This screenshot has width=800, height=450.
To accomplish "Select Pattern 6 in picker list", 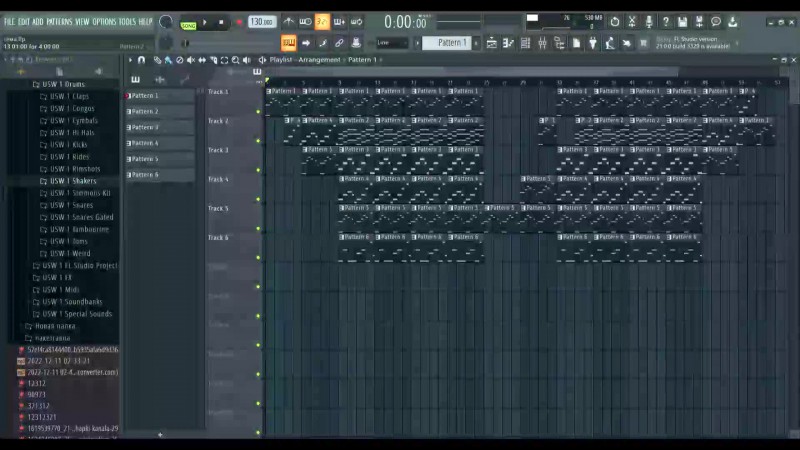I will coord(160,174).
